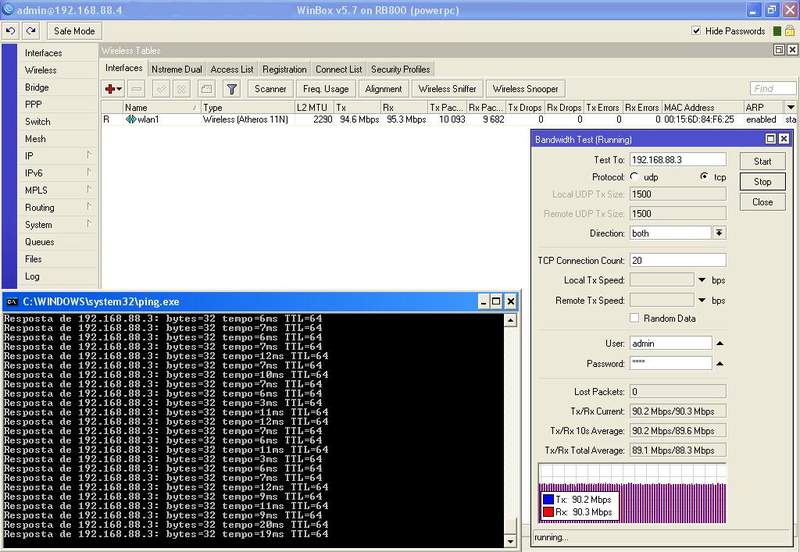The height and width of the screenshot is (552, 800).
Task: Enable the Random Data checkbox
Action: coord(634,318)
